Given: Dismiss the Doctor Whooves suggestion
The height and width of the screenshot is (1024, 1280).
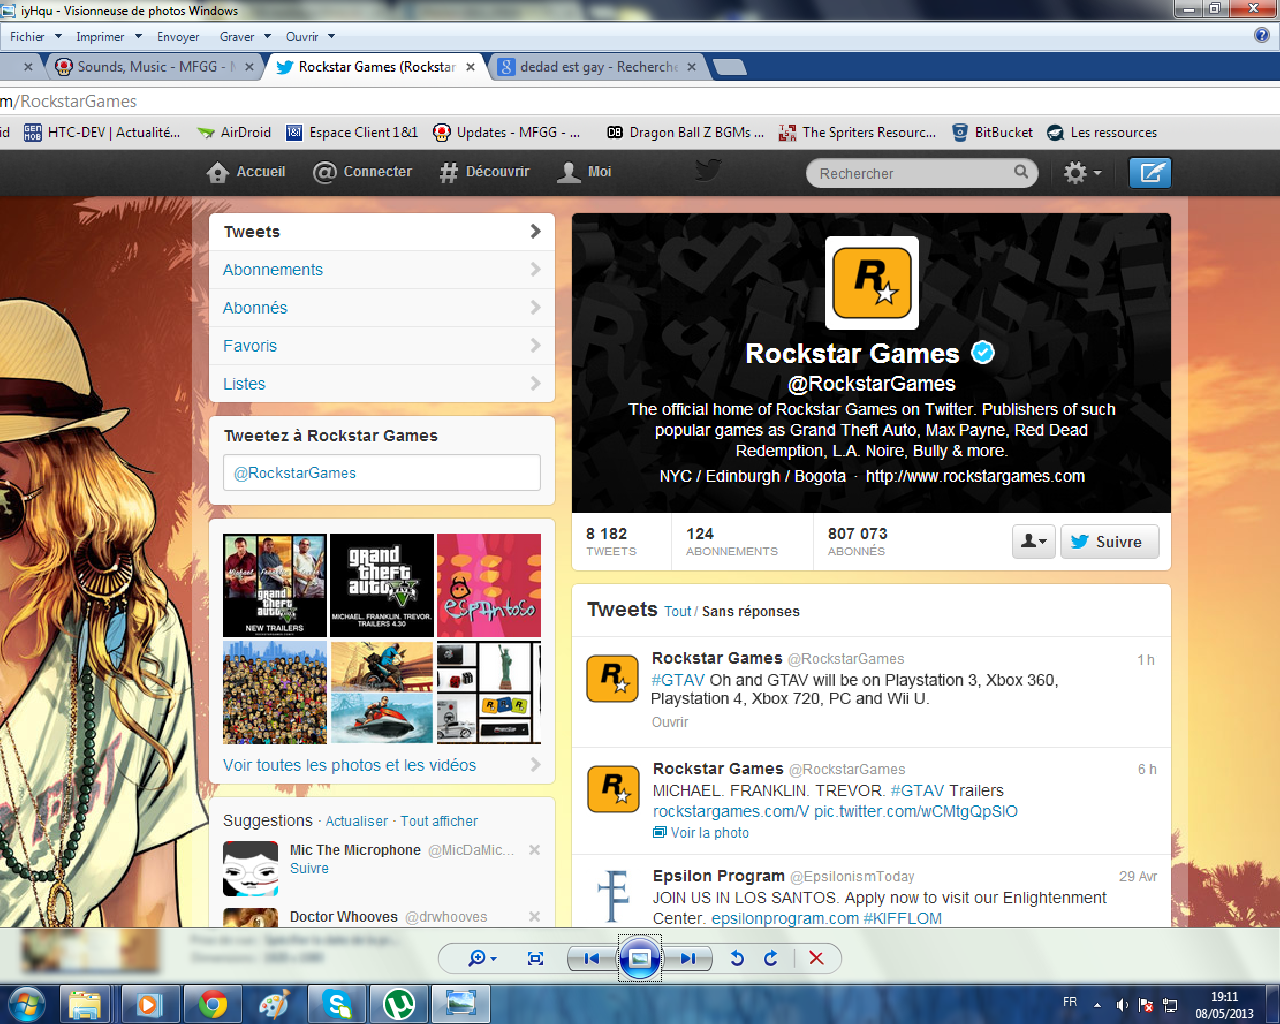Looking at the screenshot, I should pyautogui.click(x=534, y=916).
